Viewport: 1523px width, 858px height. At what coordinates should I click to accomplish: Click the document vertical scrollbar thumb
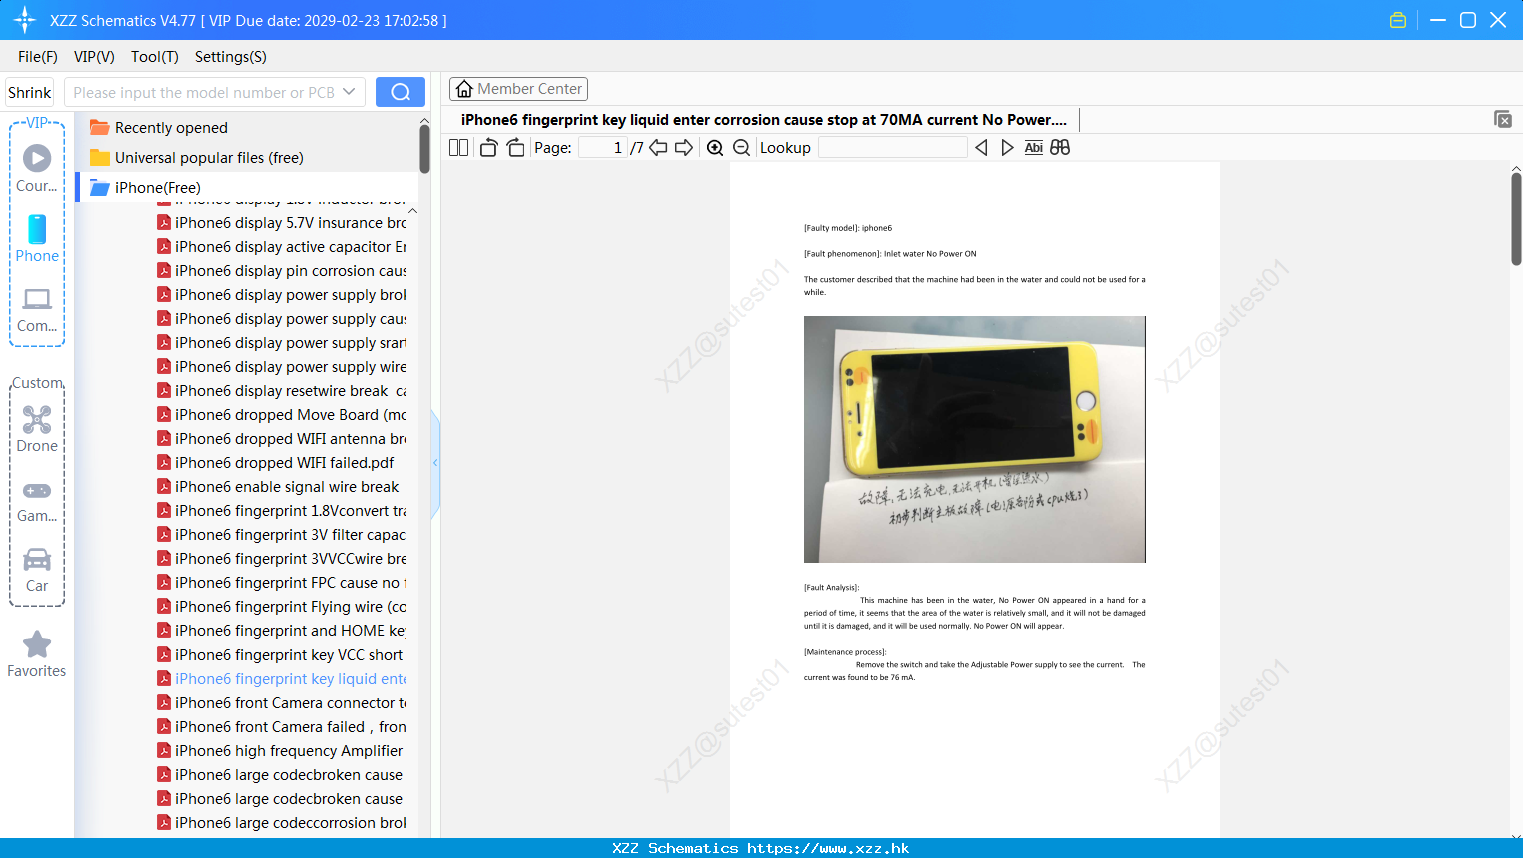[1516, 218]
